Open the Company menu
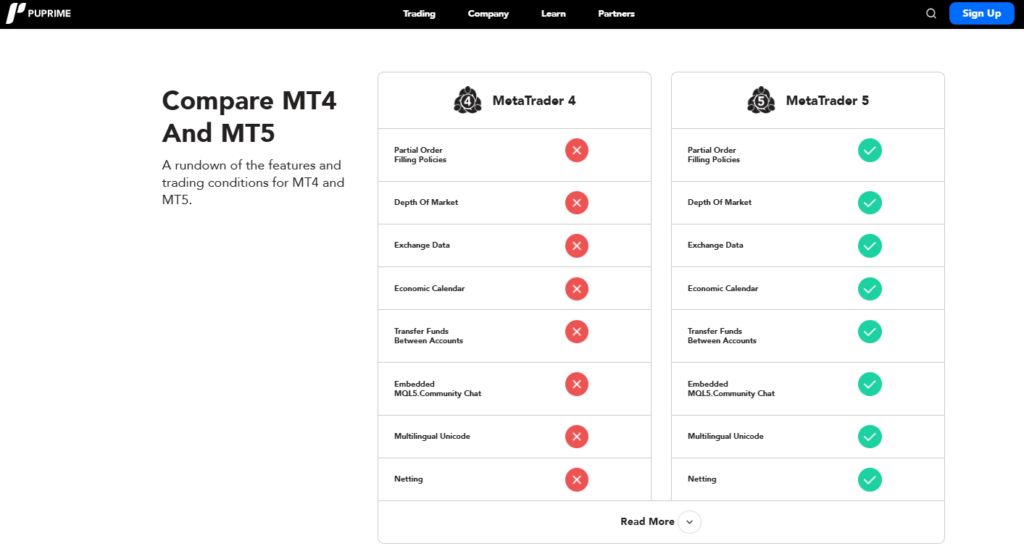 coord(488,14)
